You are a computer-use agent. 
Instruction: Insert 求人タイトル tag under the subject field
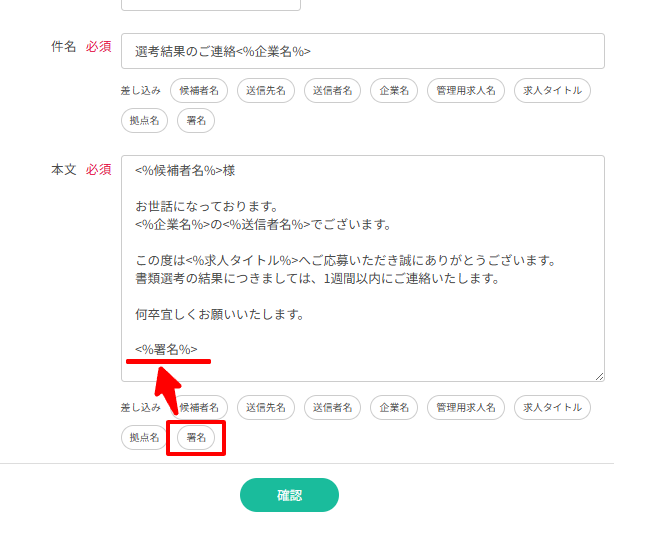coord(552,91)
